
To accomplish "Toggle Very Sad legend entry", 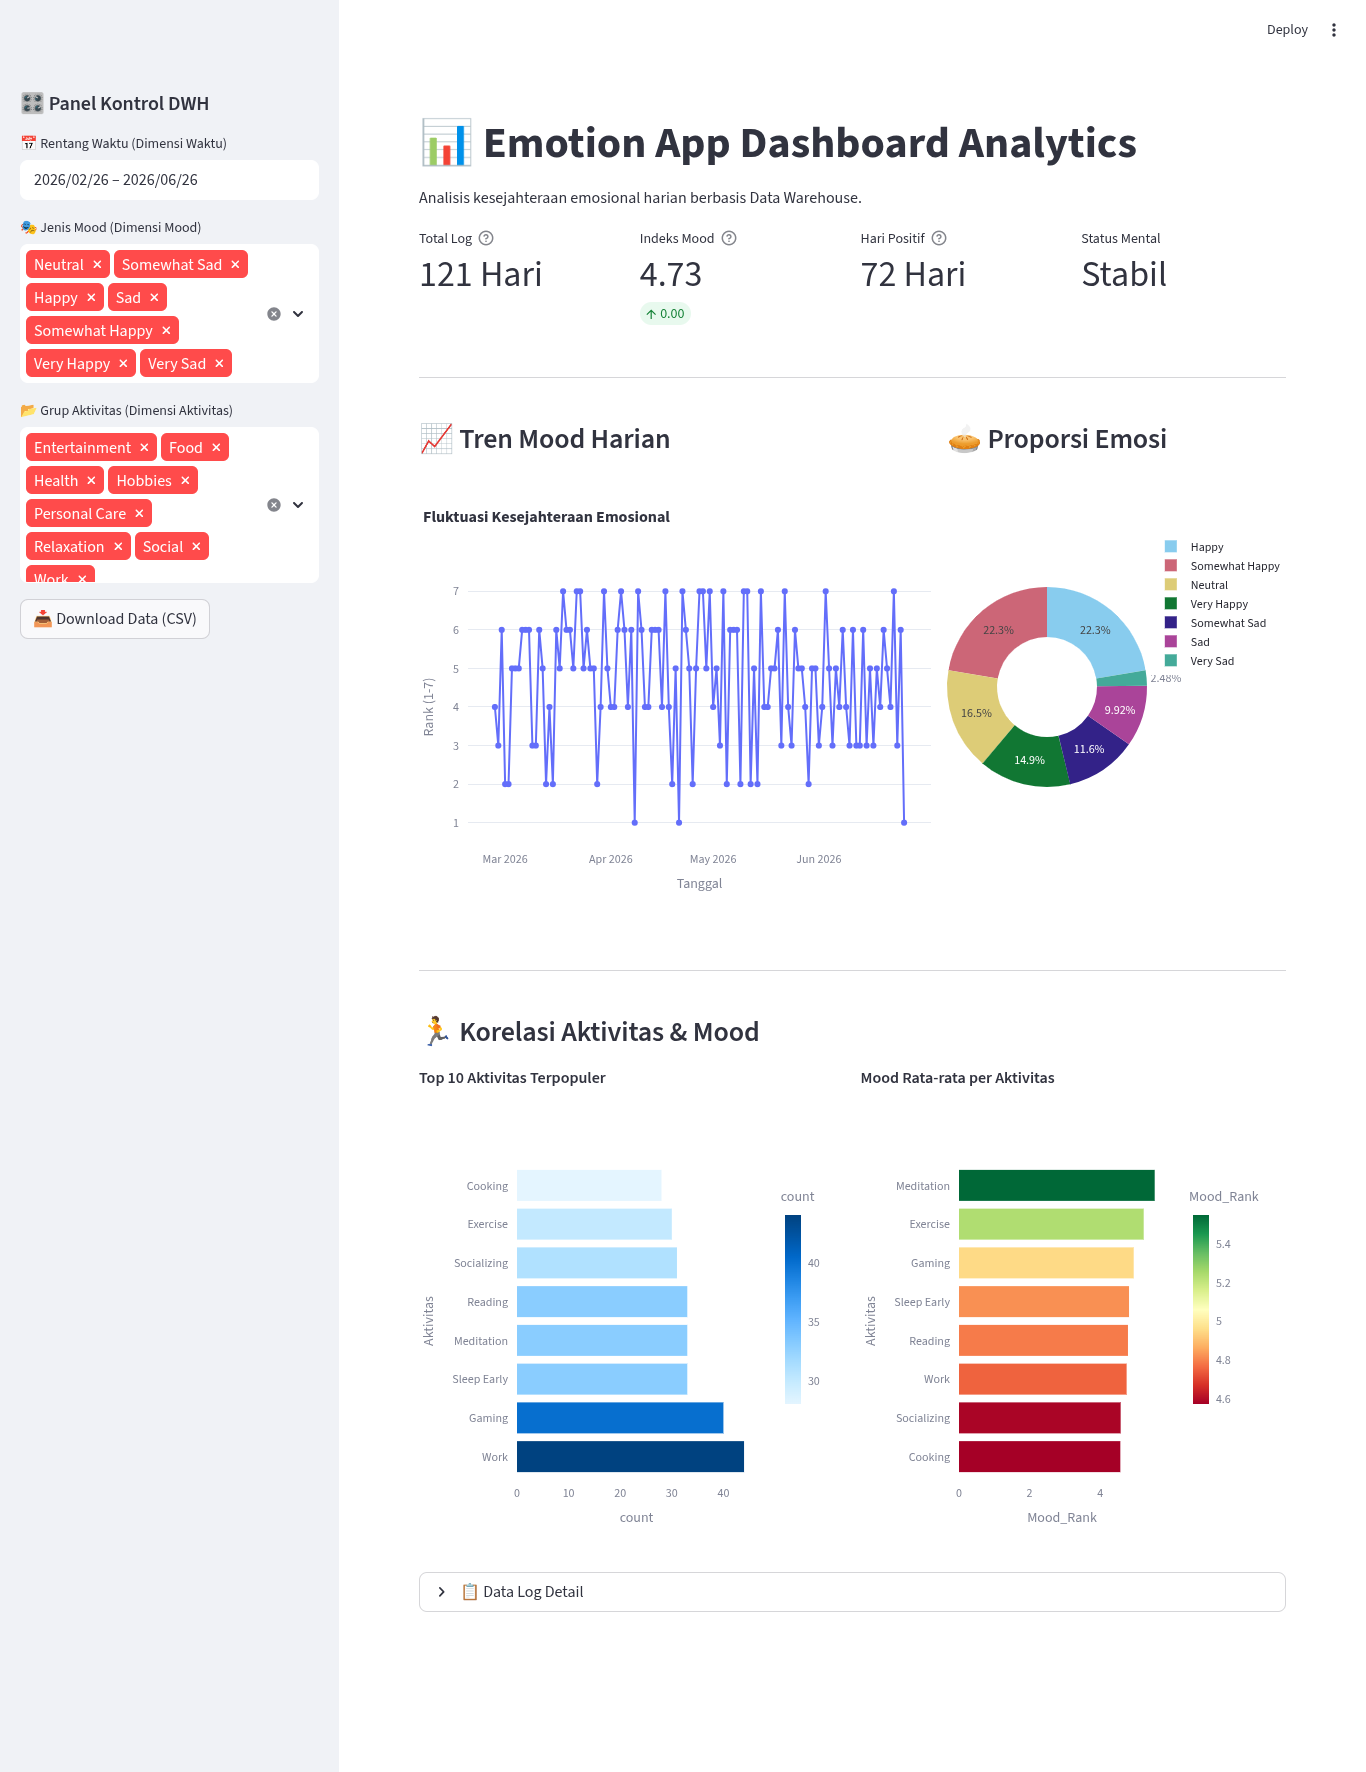I will (x=1200, y=661).
